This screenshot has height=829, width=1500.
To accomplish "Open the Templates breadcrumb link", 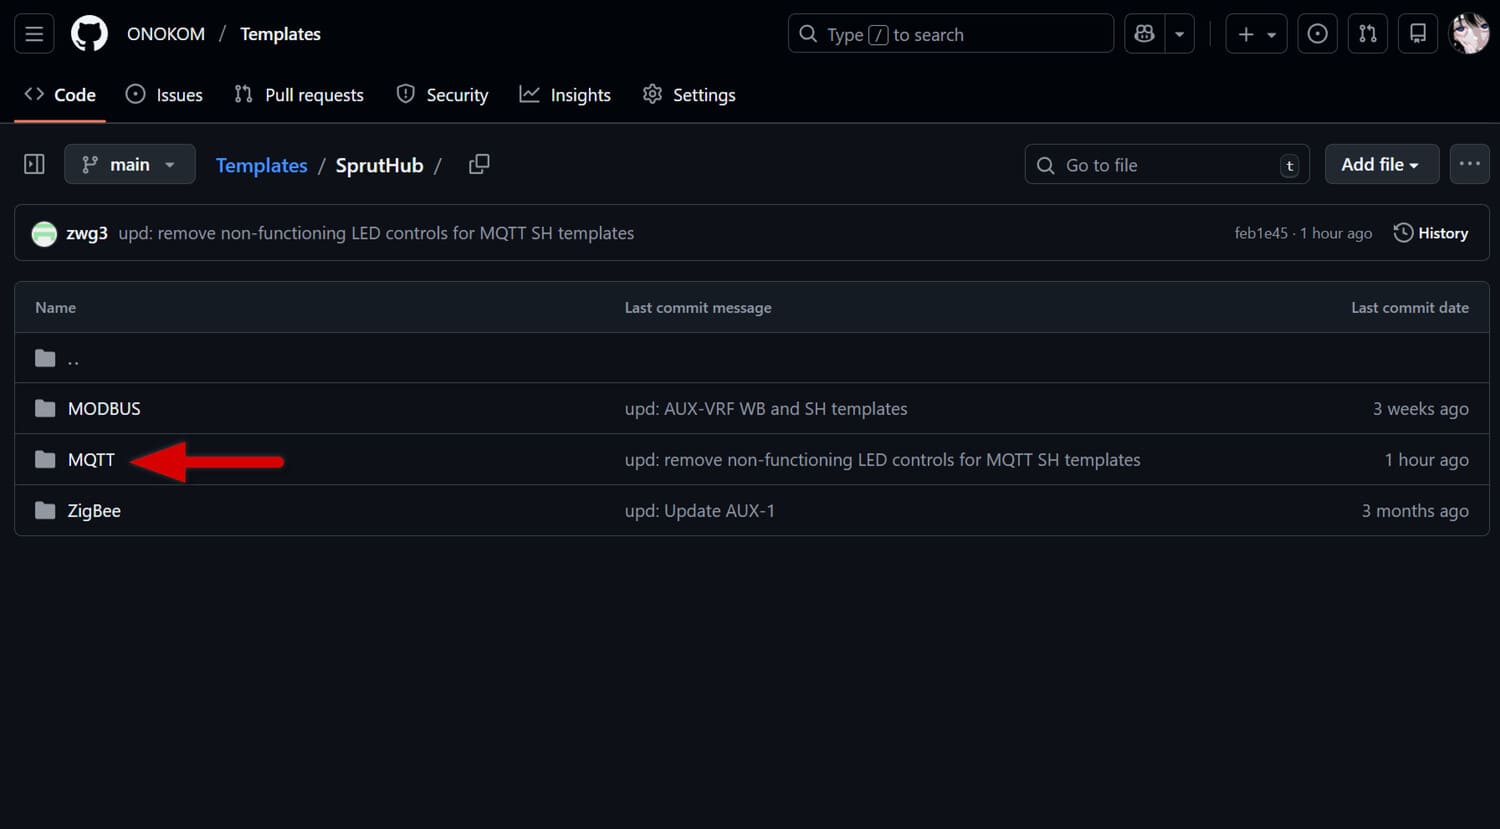I will (x=261, y=165).
